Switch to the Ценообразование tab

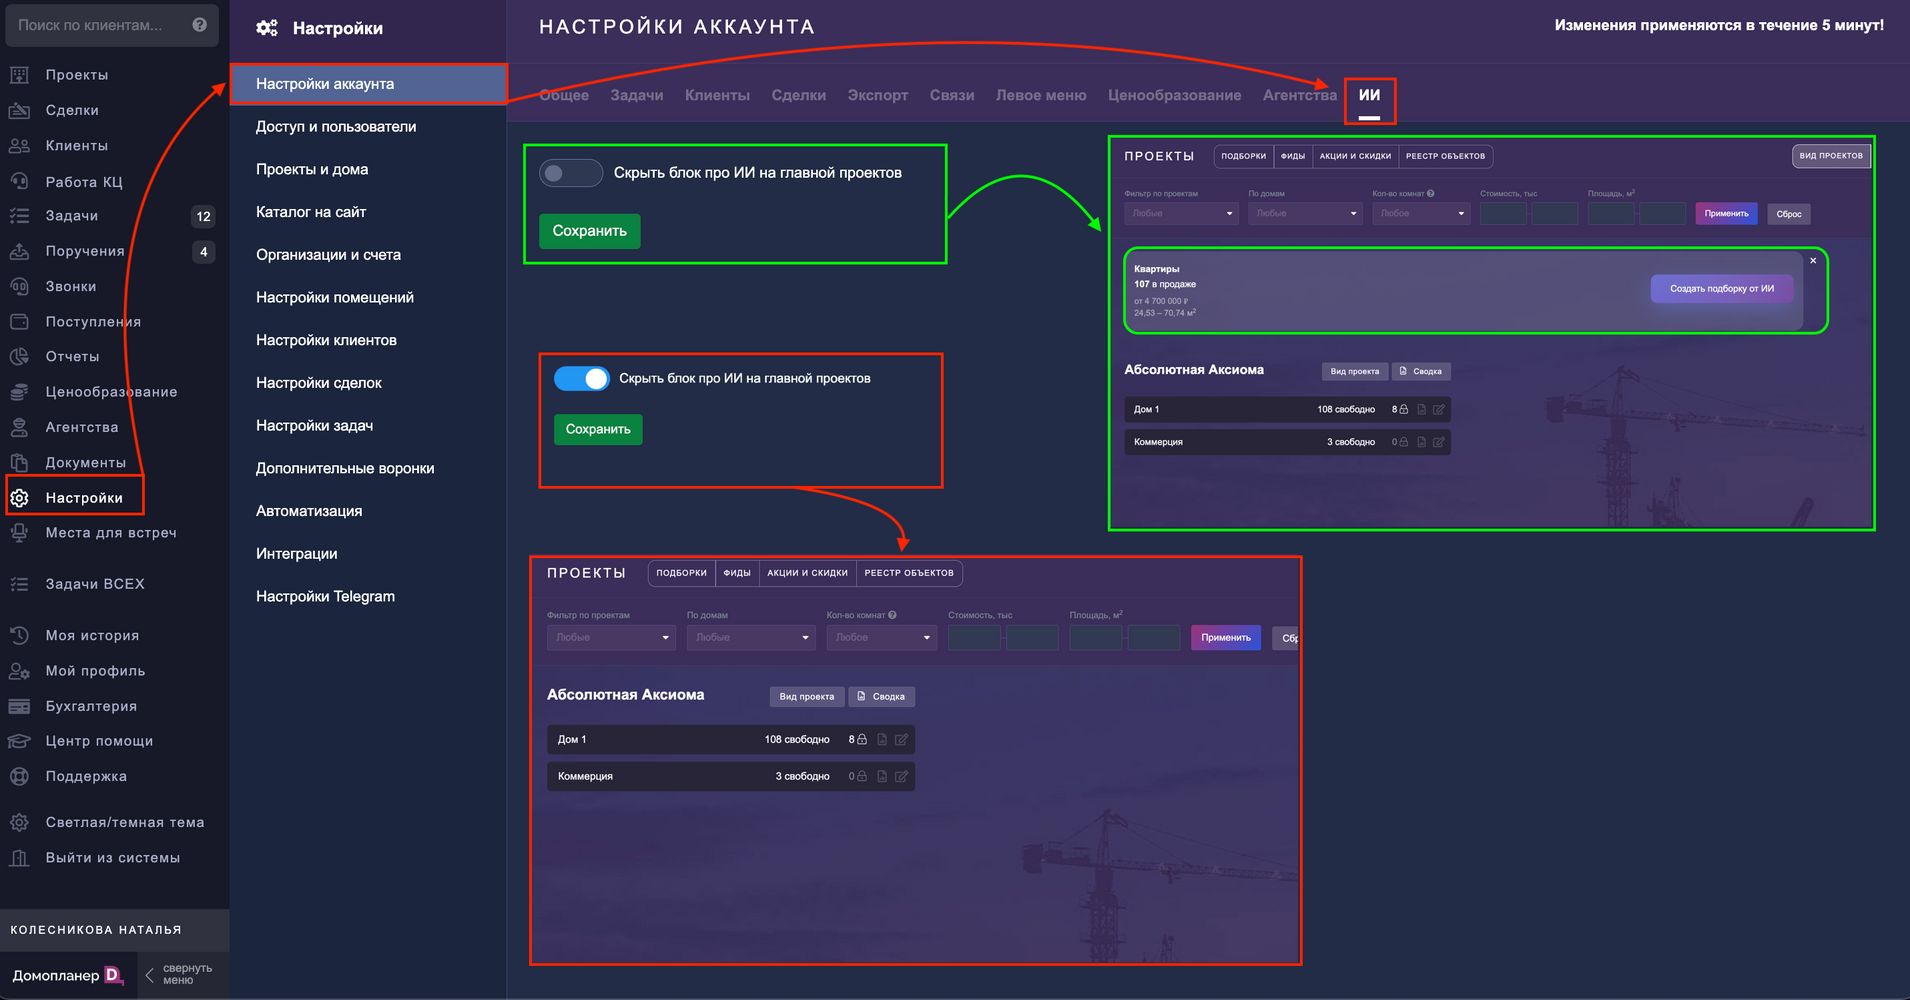pos(1174,96)
